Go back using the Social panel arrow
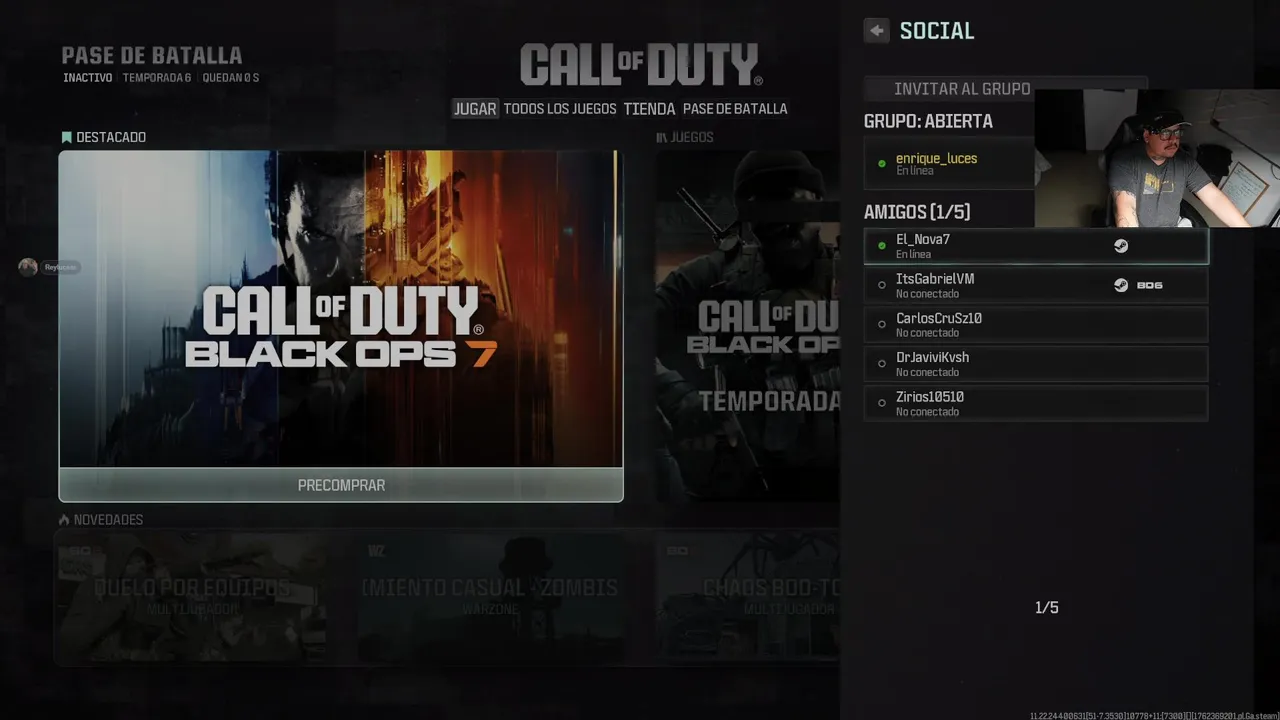Screen dimensions: 1280x720 tap(876, 31)
